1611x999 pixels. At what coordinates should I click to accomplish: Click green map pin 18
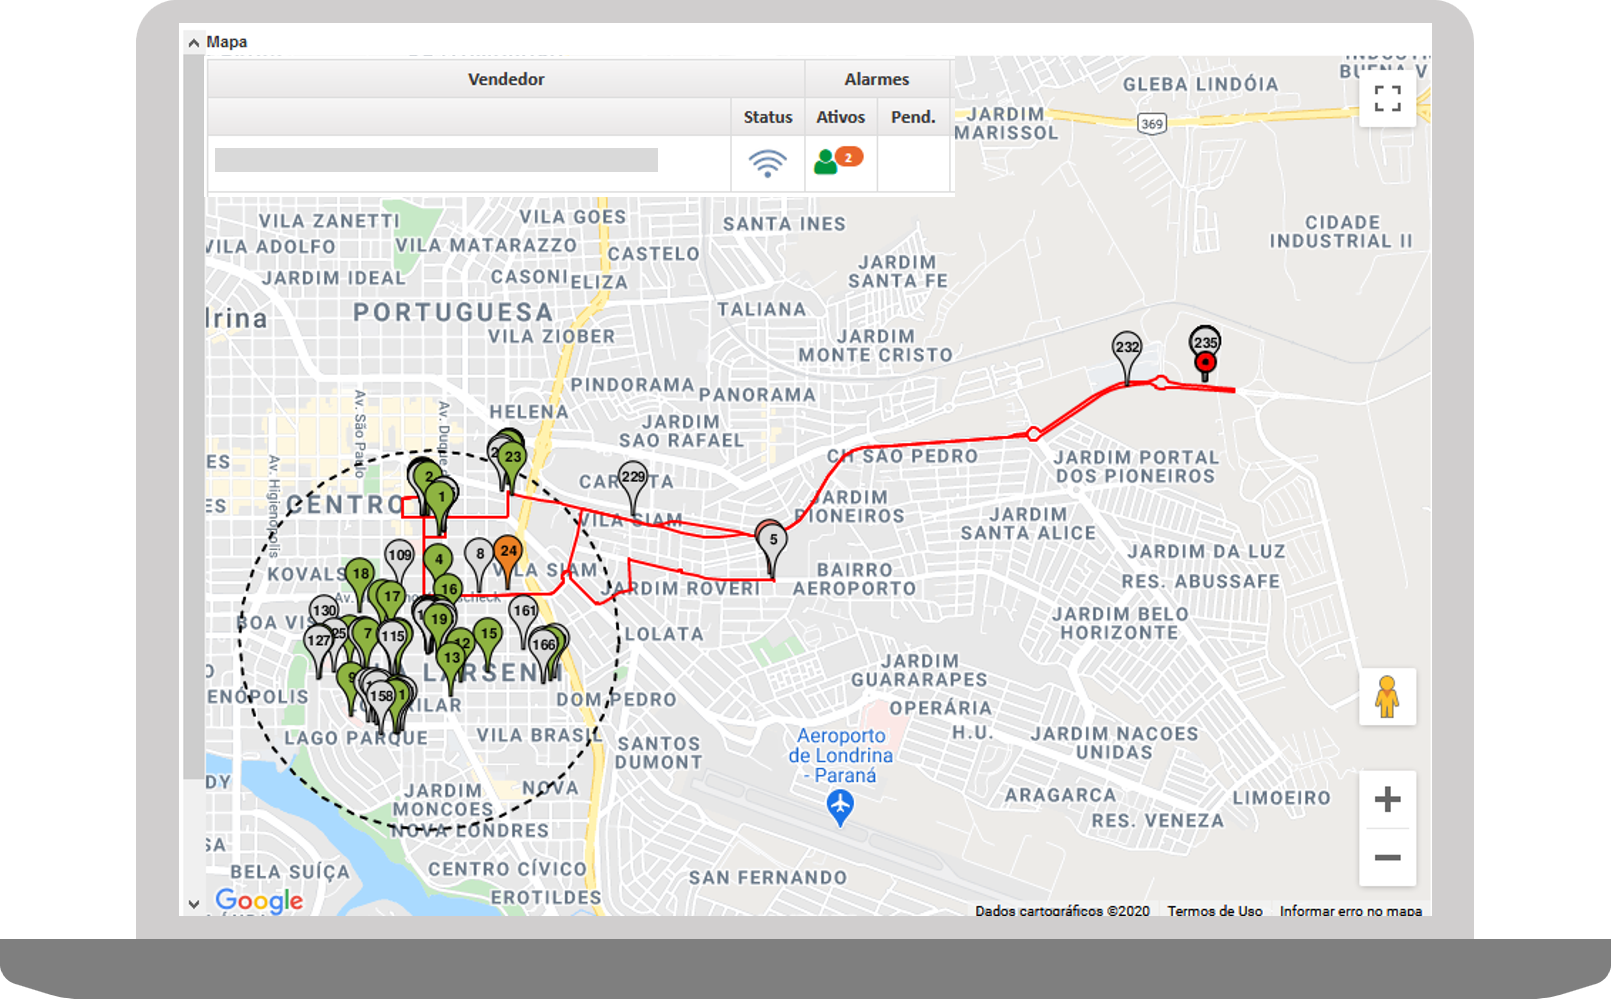click(x=359, y=575)
